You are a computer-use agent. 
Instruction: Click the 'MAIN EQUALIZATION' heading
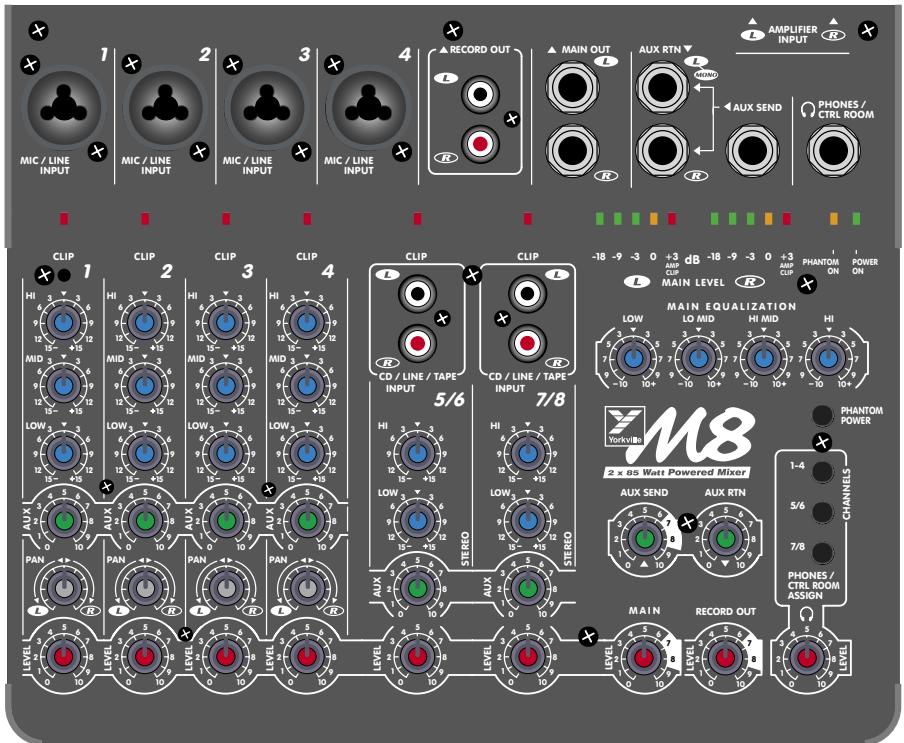point(732,306)
